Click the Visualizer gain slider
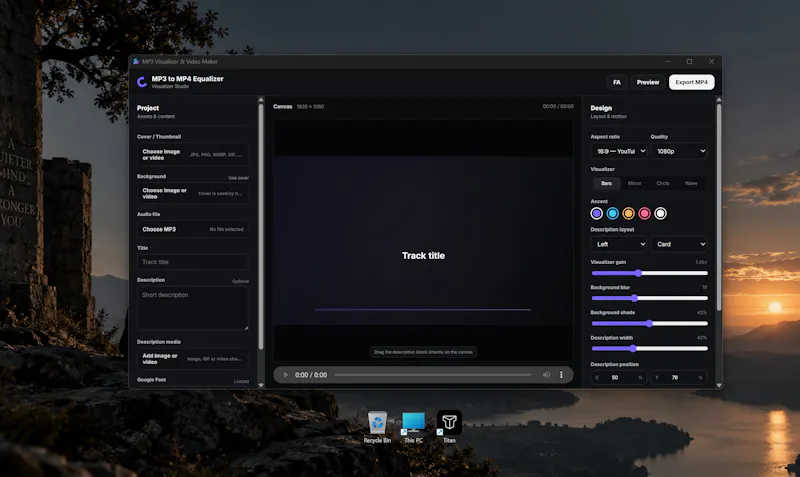Screen dimensions: 800x477 point(649,273)
